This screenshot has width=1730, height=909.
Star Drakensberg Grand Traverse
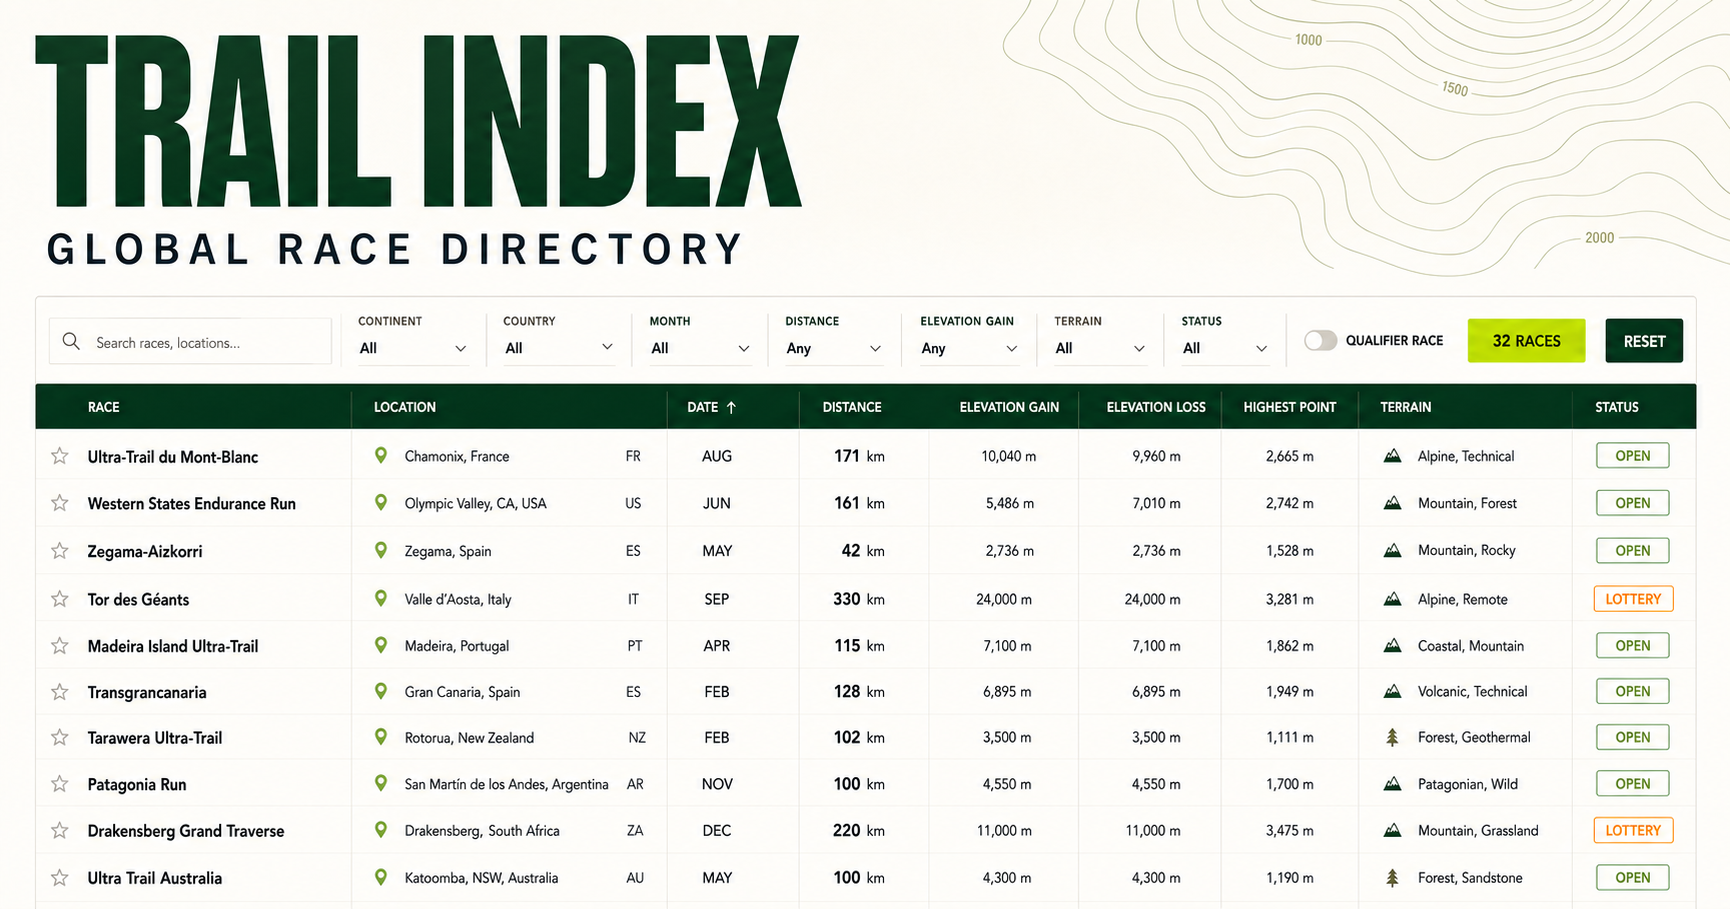tap(60, 831)
